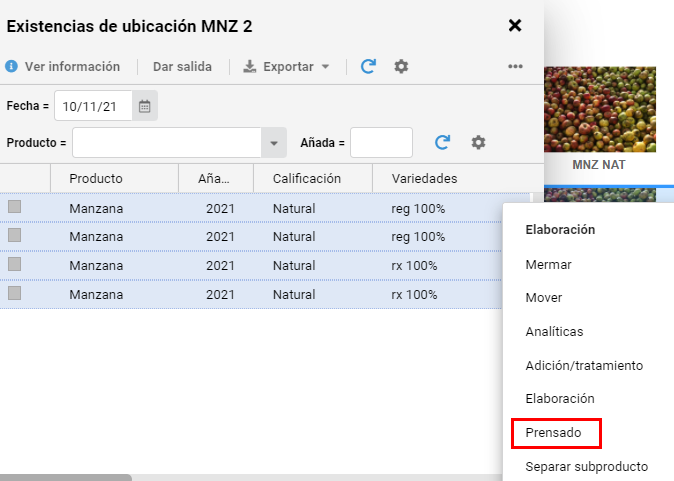Click reg 100% in the second row

pos(418,236)
